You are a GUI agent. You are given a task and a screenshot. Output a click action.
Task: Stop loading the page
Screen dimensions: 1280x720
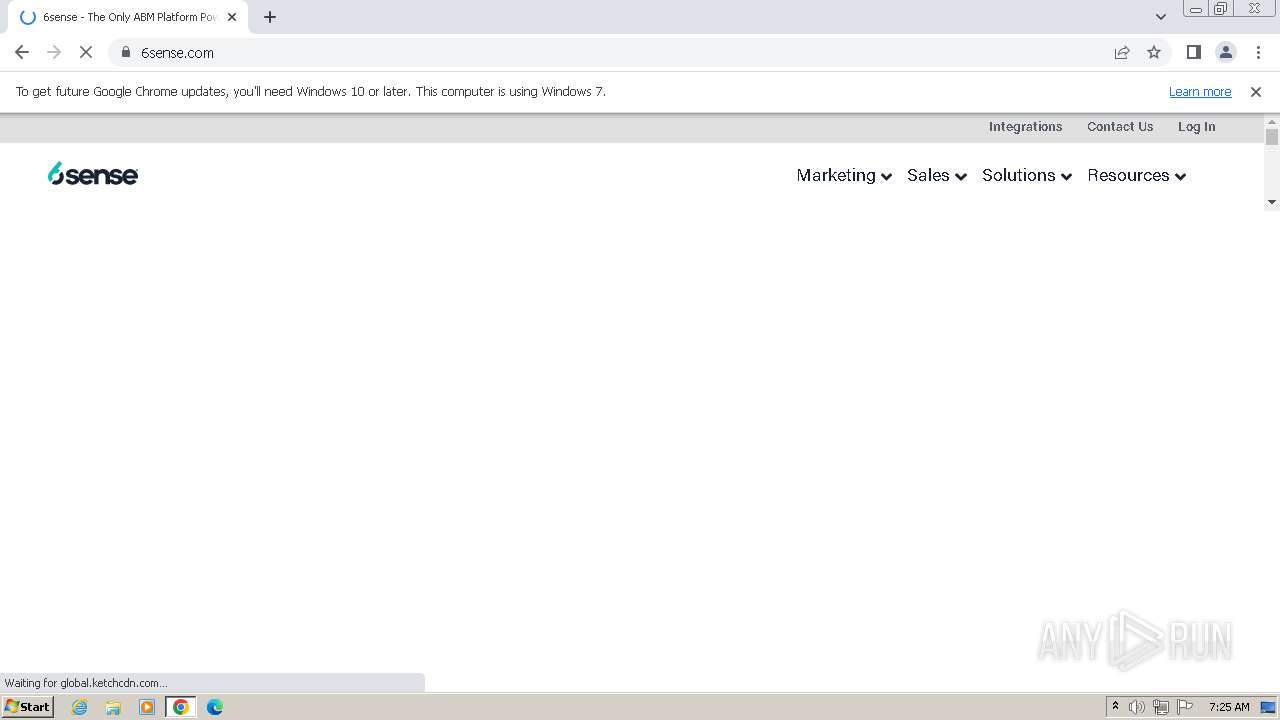[86, 52]
